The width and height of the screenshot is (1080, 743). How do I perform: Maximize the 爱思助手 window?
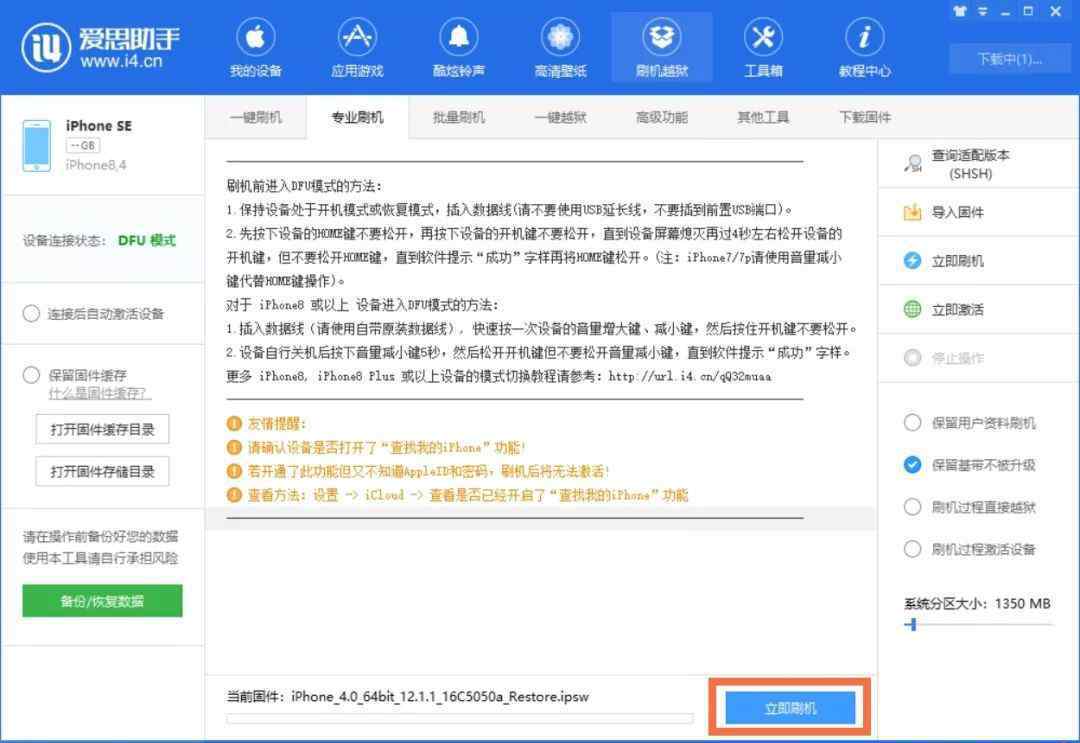1028,11
